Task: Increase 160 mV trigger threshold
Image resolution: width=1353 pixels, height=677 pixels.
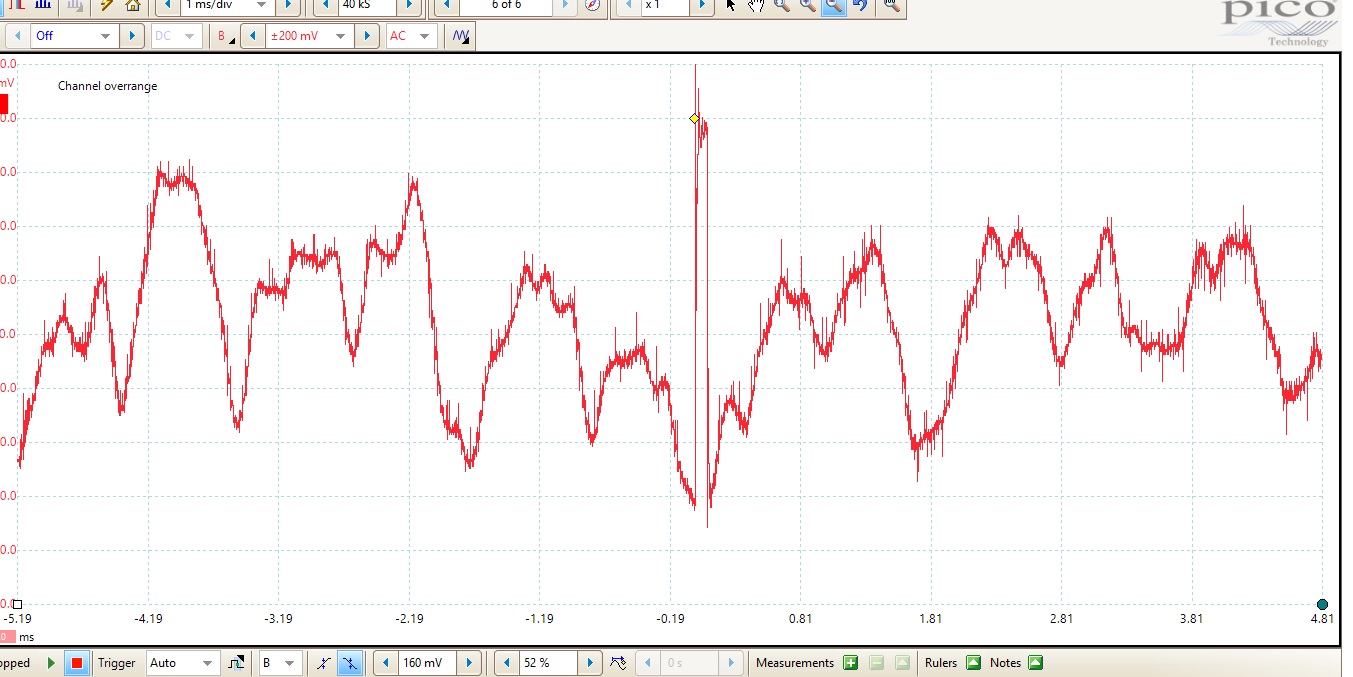Action: (470, 663)
